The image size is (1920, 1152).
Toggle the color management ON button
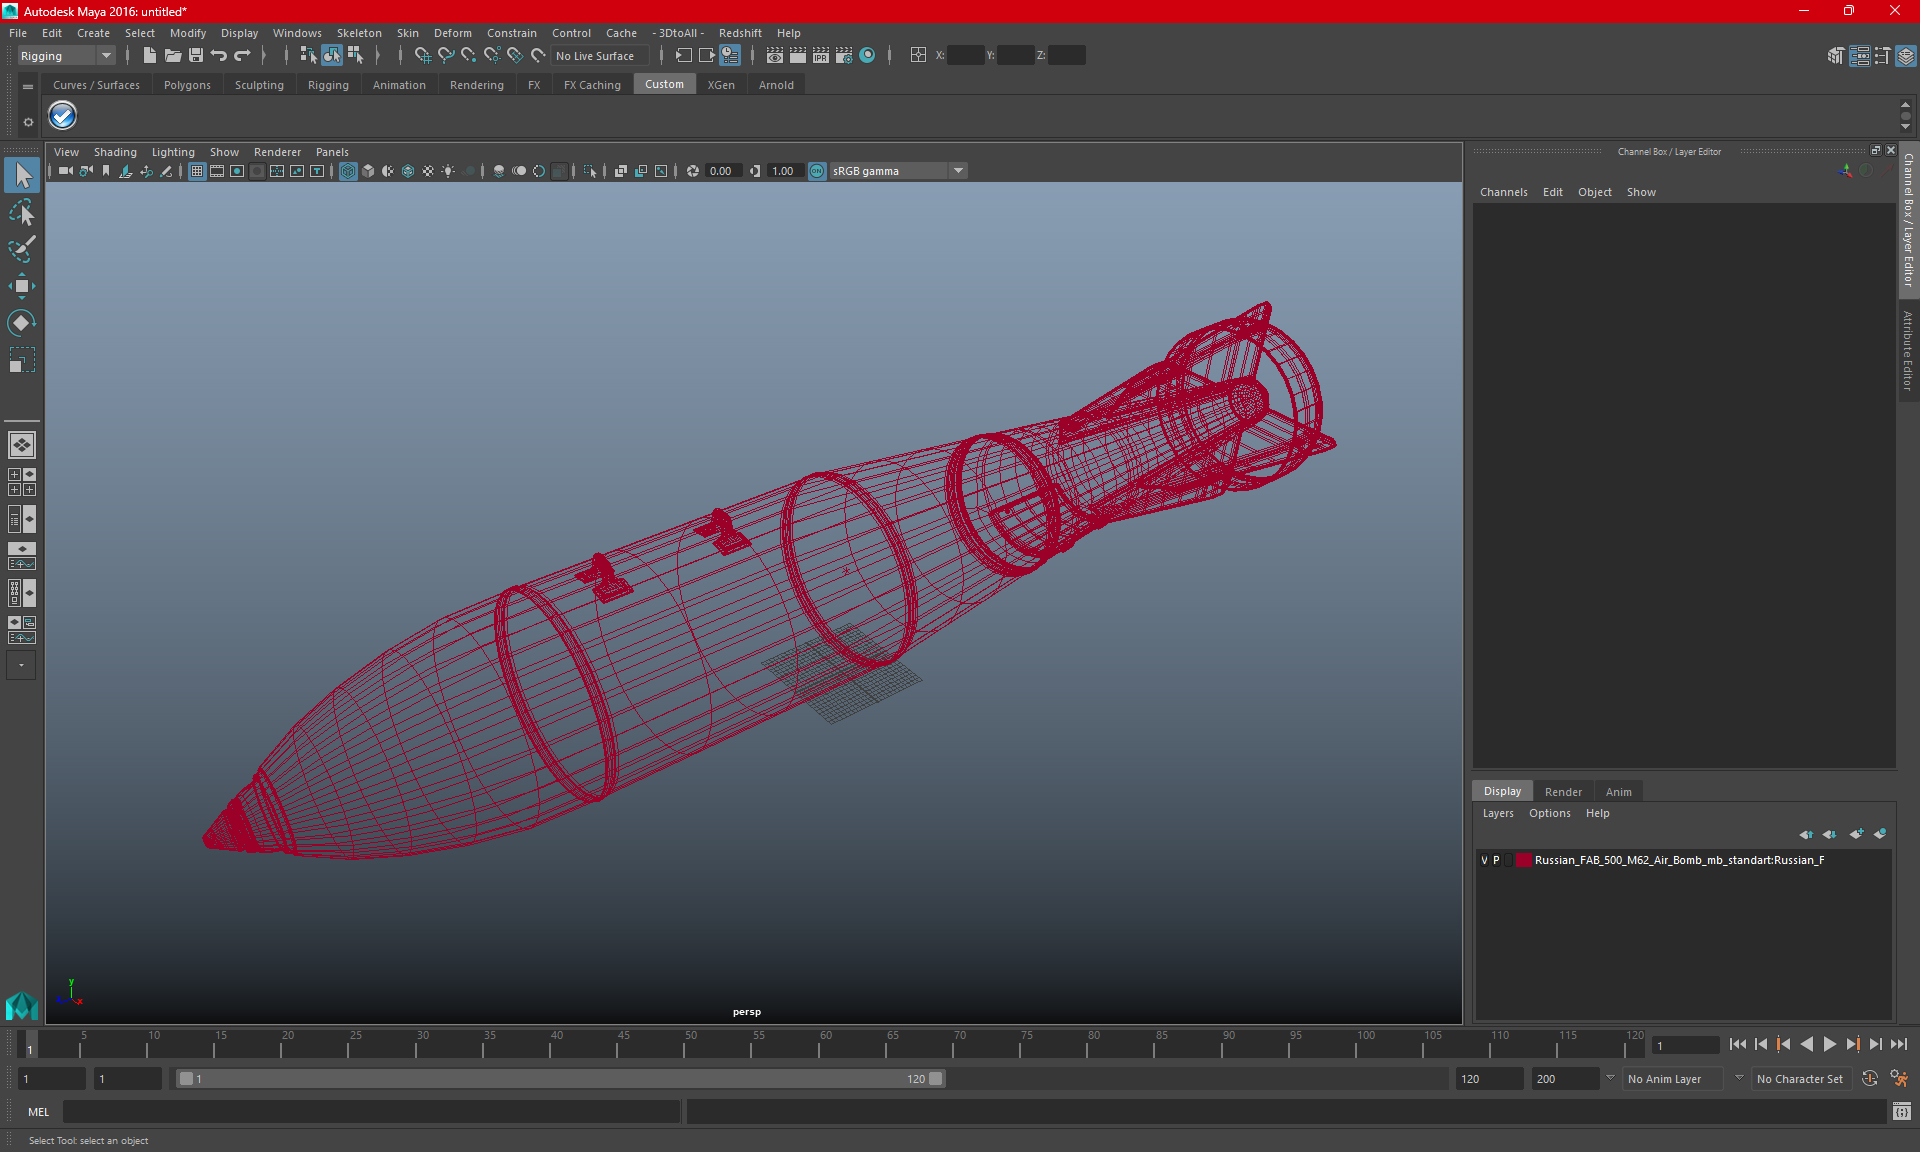click(x=817, y=171)
